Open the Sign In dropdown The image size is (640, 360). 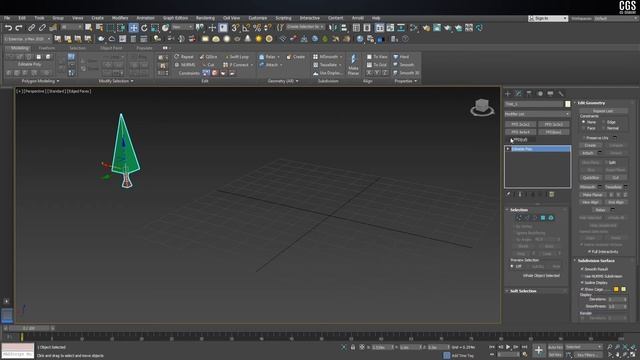[x=548, y=18]
